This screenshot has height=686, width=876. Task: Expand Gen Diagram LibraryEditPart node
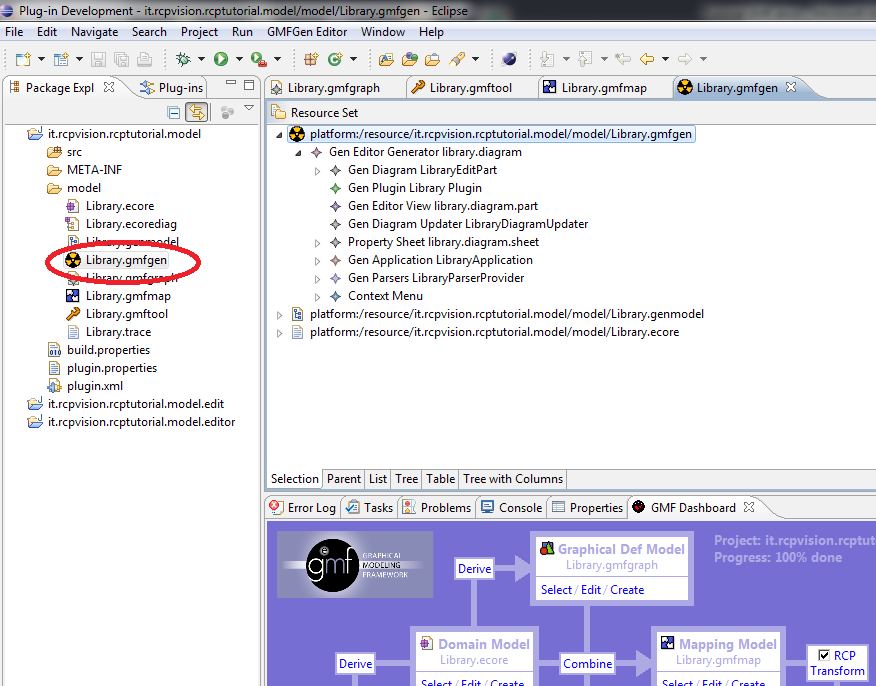pos(317,171)
